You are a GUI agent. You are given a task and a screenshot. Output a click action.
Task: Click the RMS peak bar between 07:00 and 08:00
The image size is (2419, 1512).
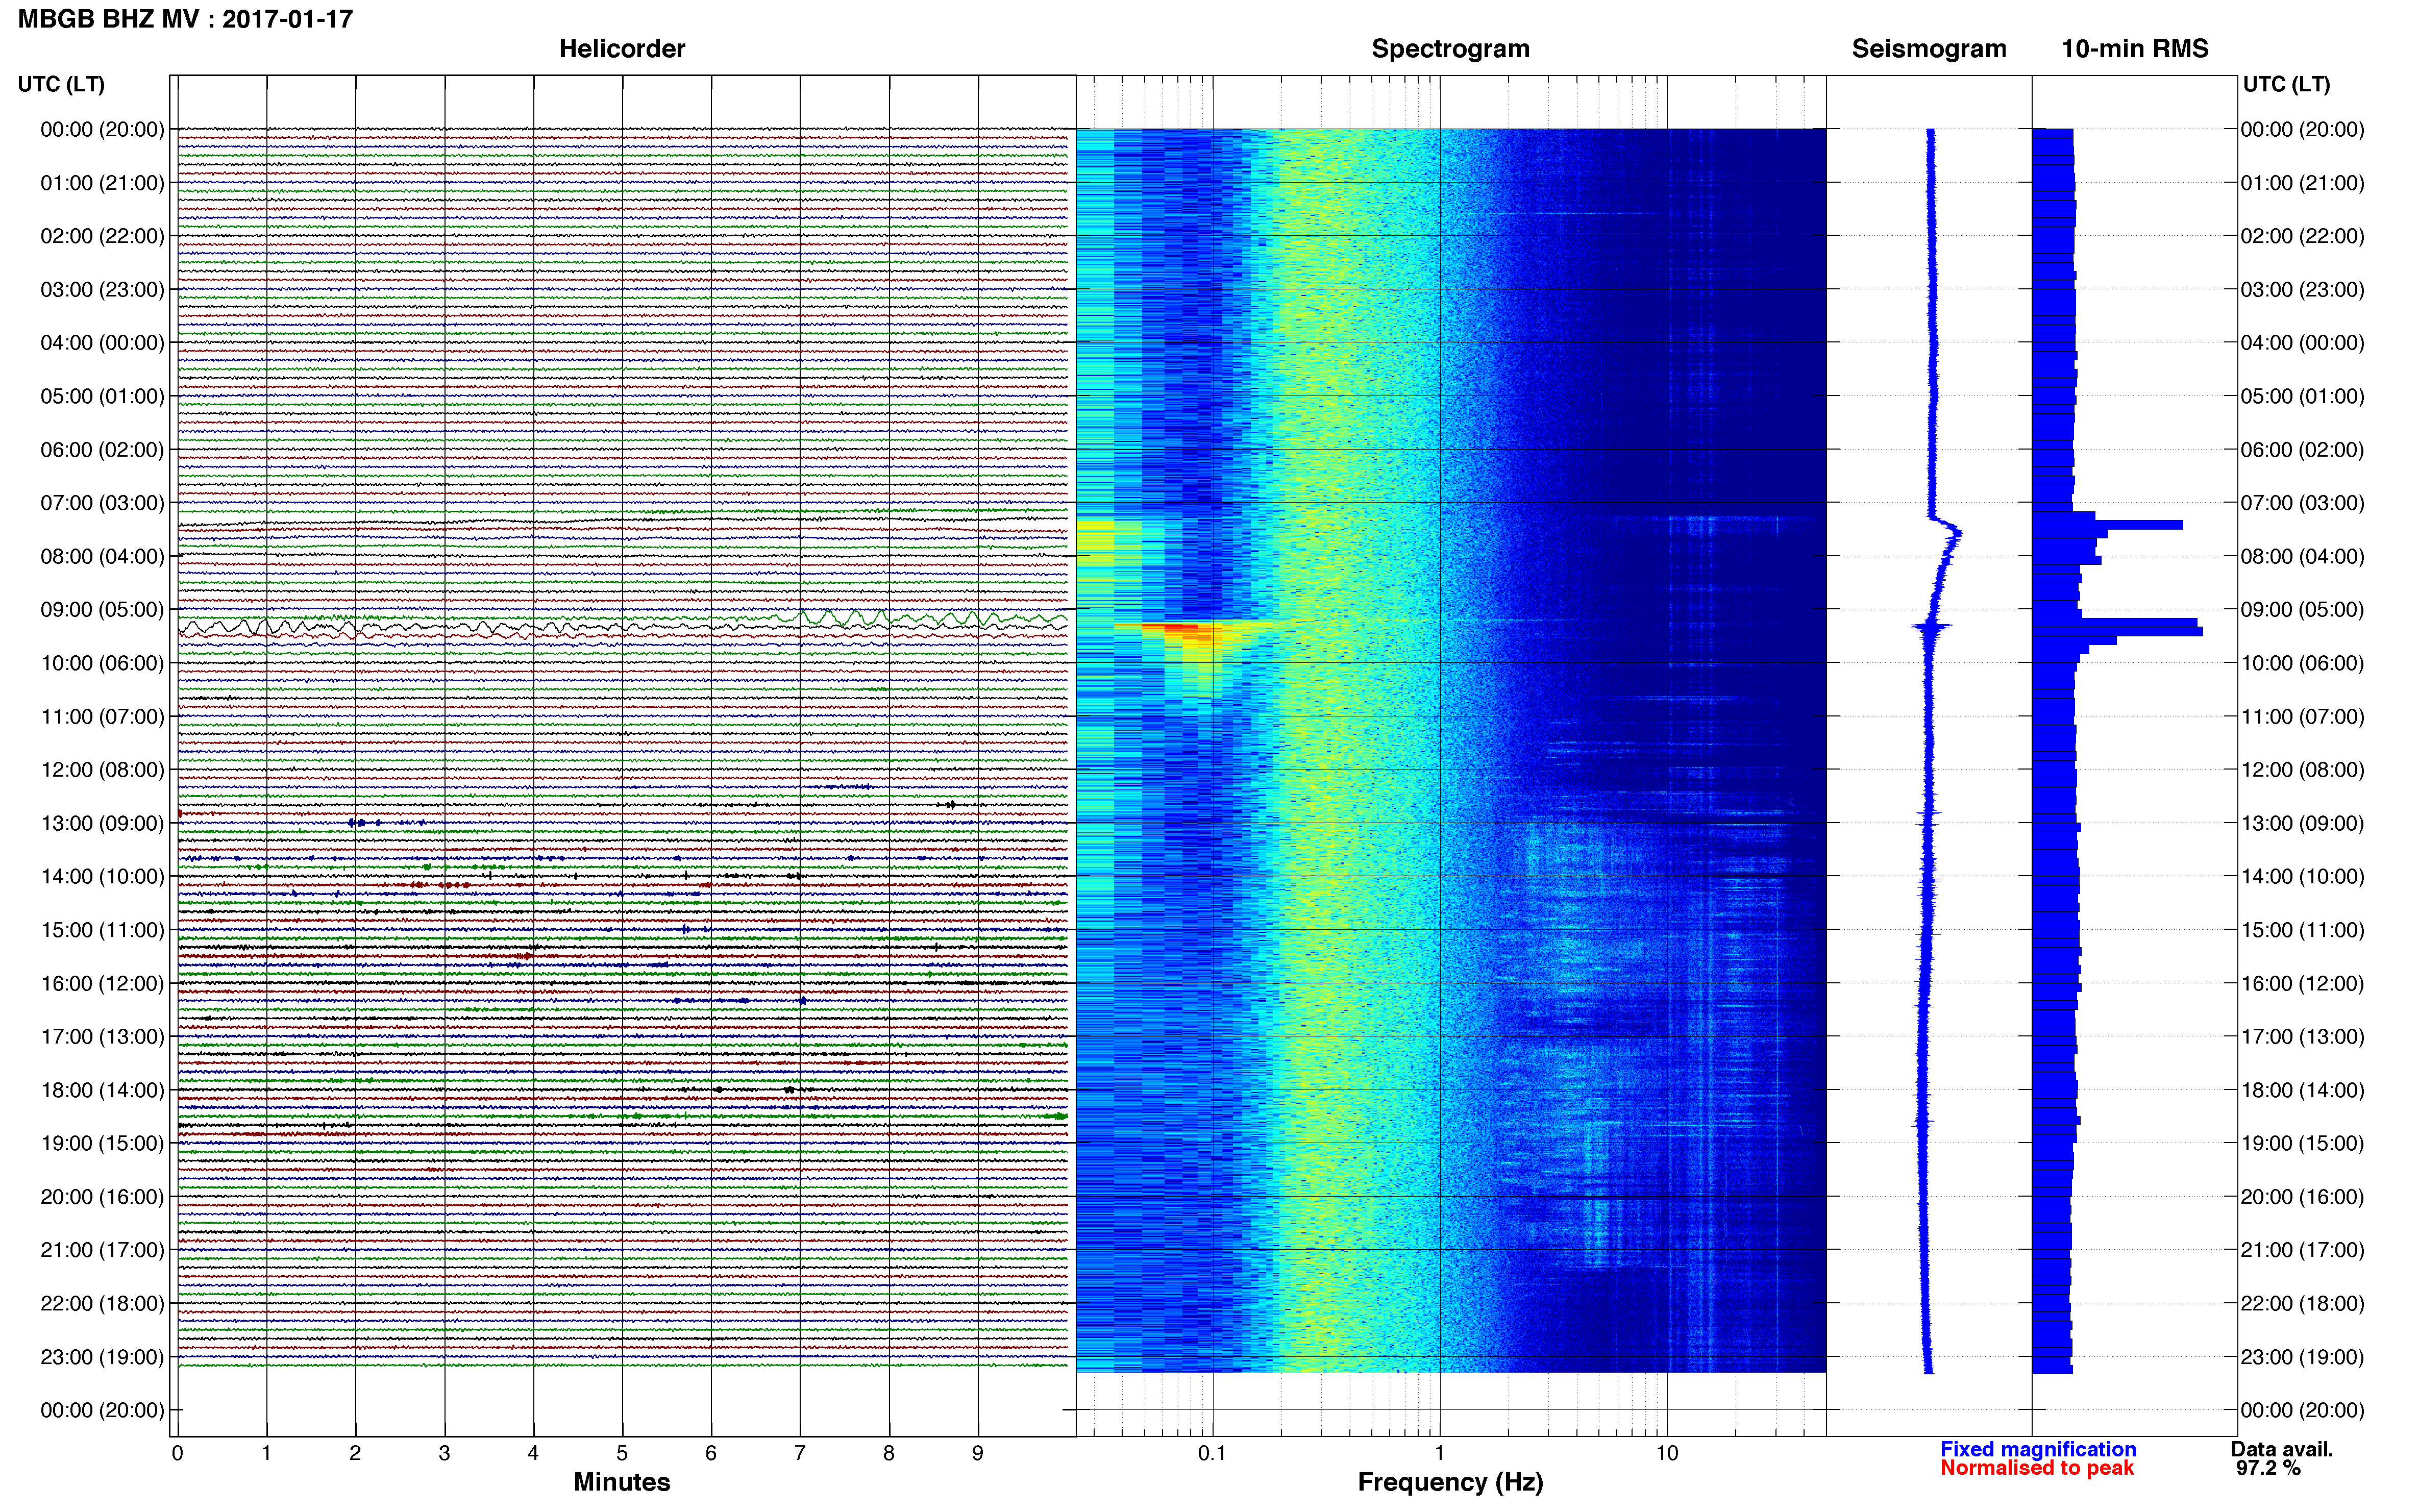[2107, 525]
